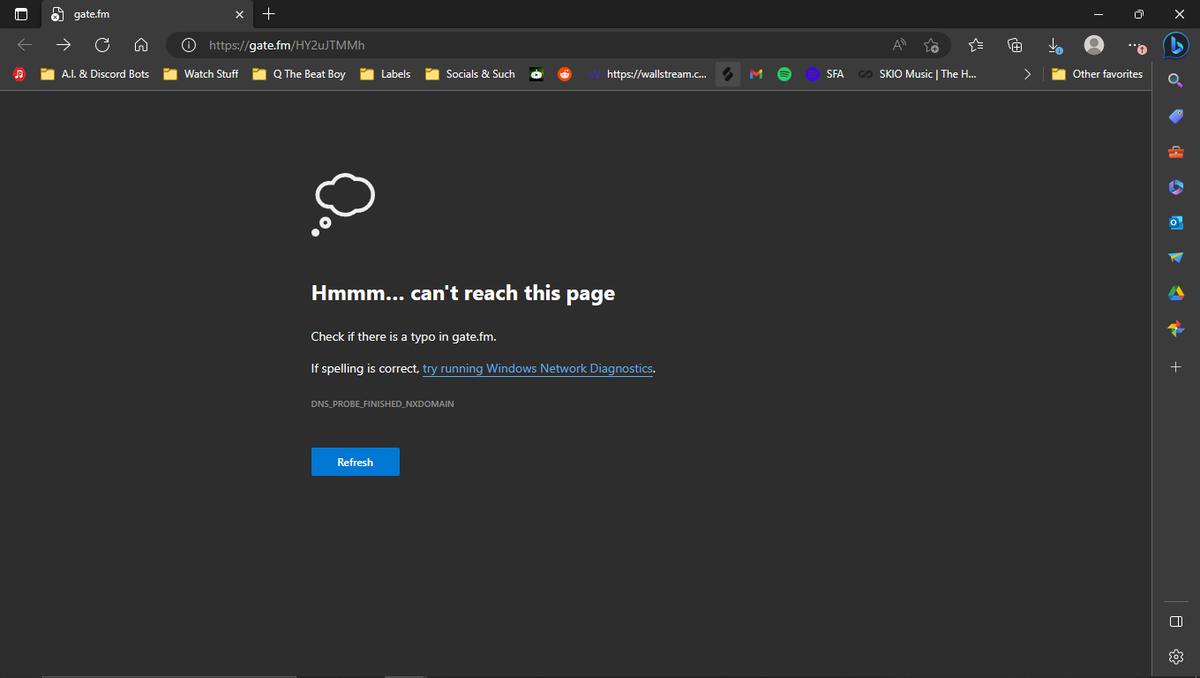Screen dimensions: 1200x678
Task: Open sidebar blue paper-plane Drop icon
Action: pos(1175,257)
